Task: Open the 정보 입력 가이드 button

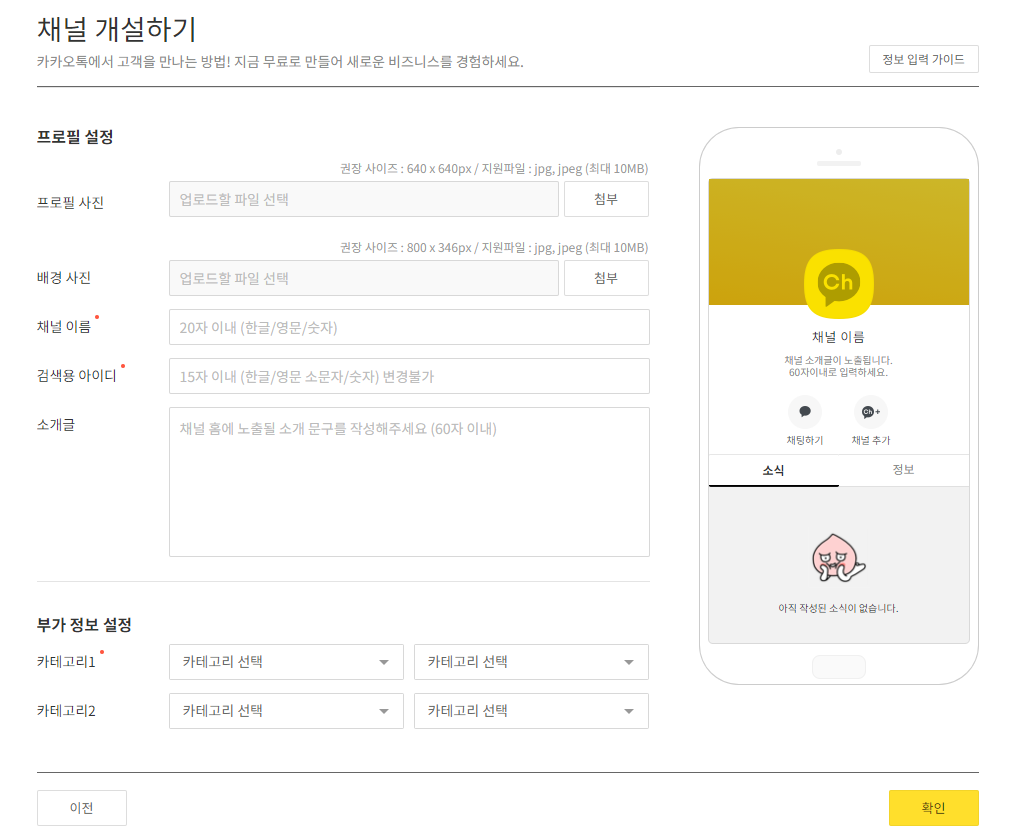Action: click(924, 59)
